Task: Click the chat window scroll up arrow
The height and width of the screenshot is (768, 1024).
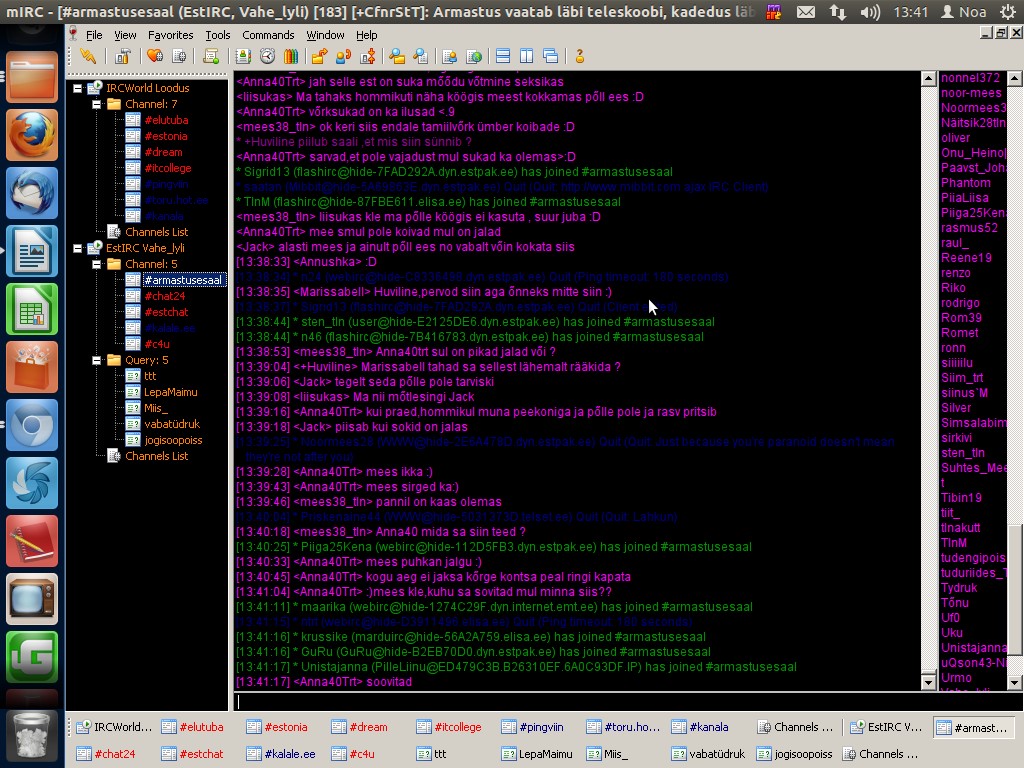Action: 928,79
